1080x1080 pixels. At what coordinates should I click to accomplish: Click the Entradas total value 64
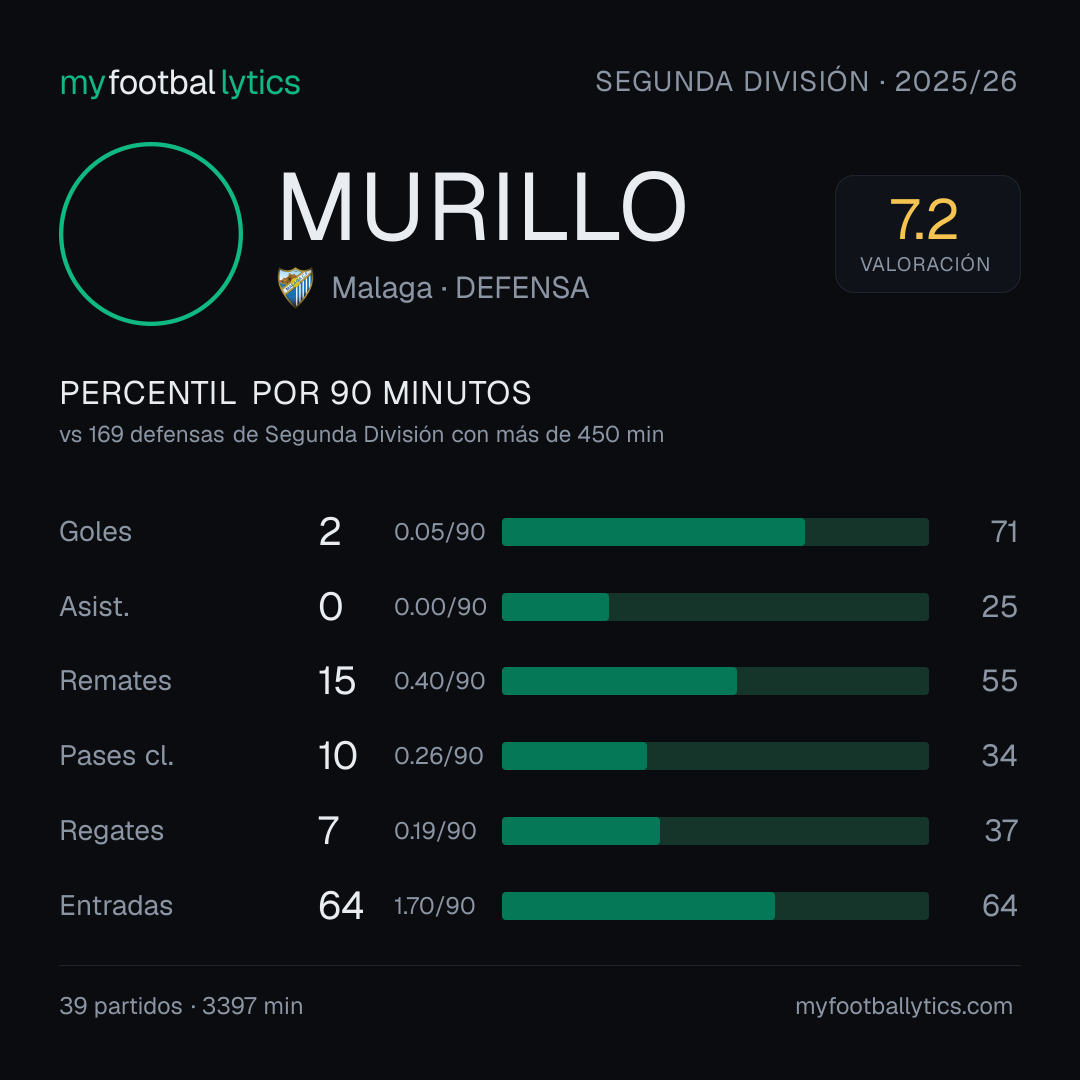pos(340,906)
